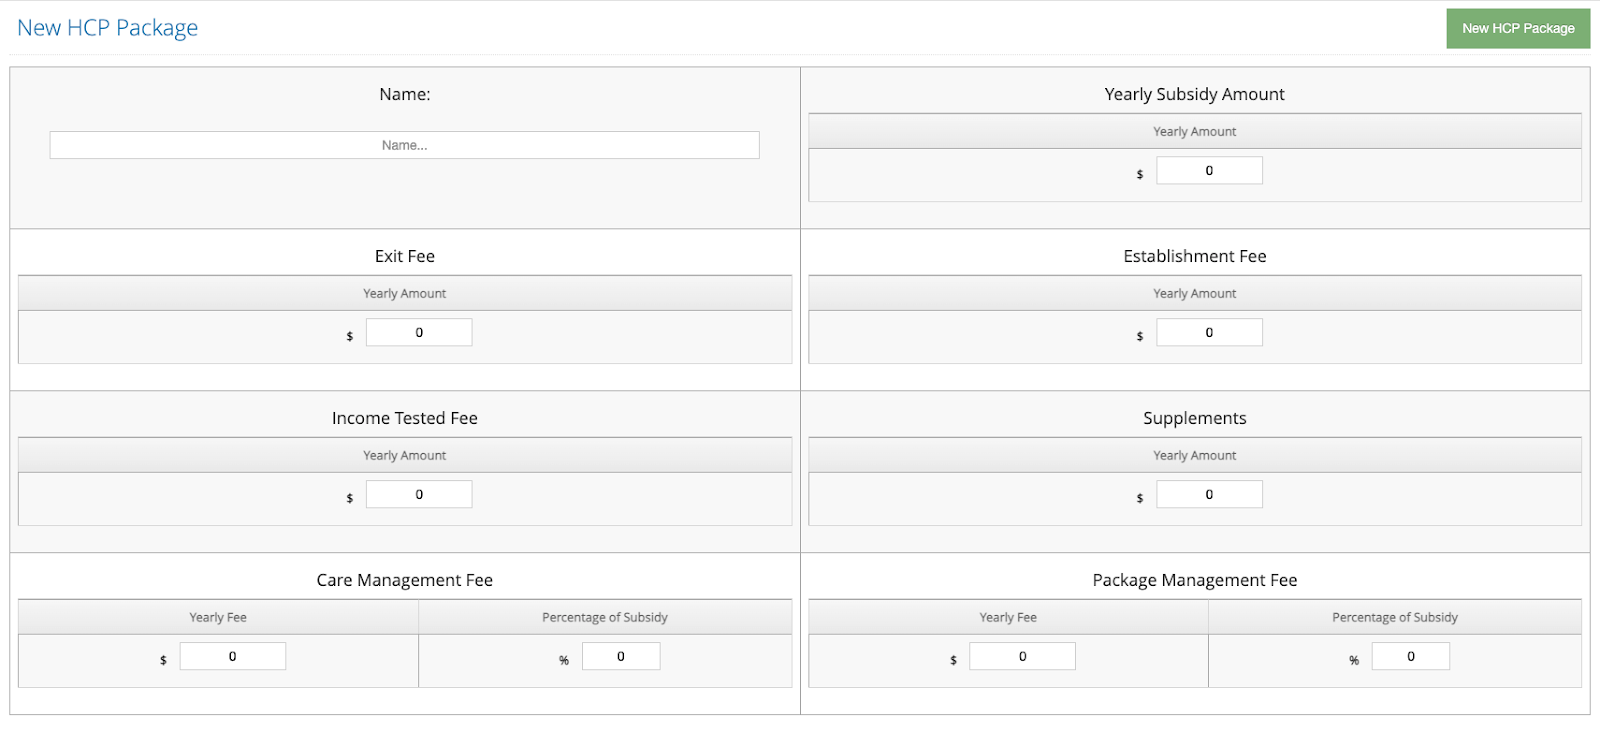Screen dimensions: 1600x747
Task: Click the Income Tested Fee amount input
Action: [419, 495]
